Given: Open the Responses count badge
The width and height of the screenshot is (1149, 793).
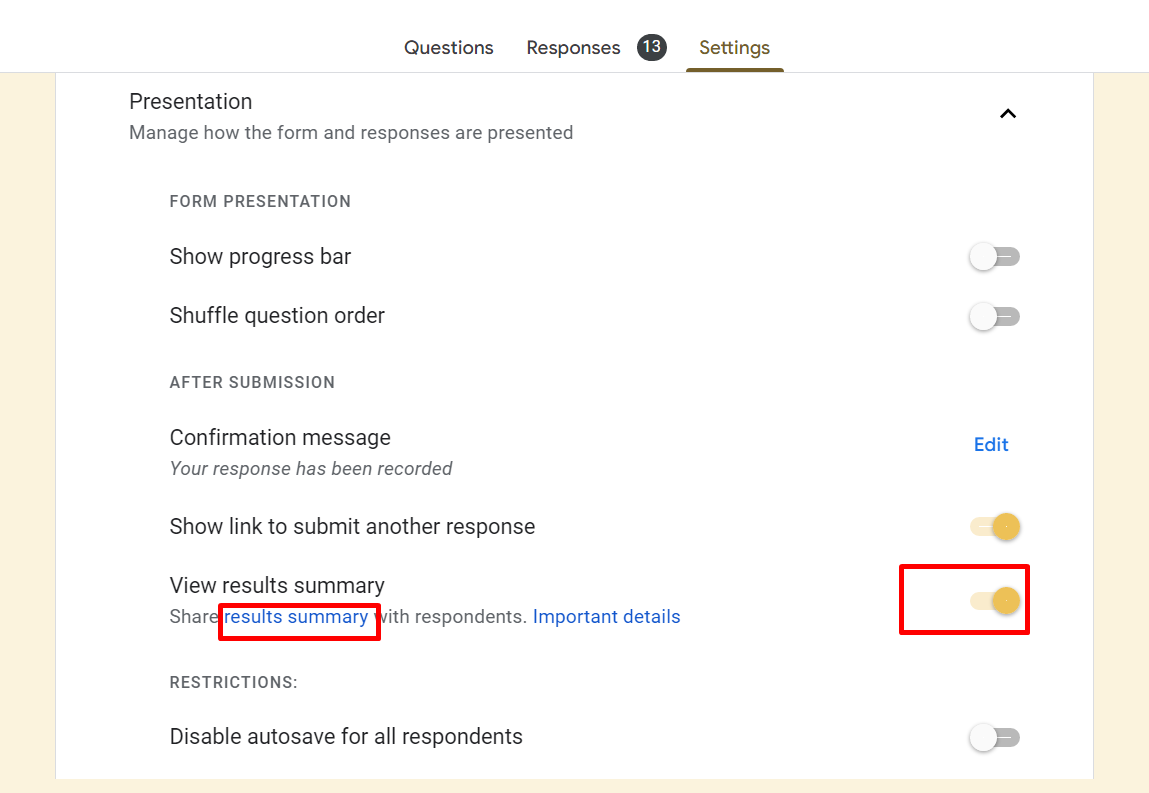Looking at the screenshot, I should pyautogui.click(x=652, y=47).
